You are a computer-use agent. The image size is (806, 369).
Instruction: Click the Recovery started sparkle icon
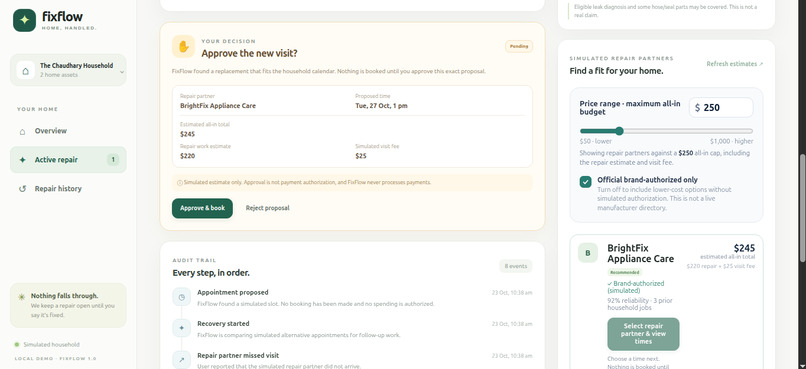pos(181,328)
